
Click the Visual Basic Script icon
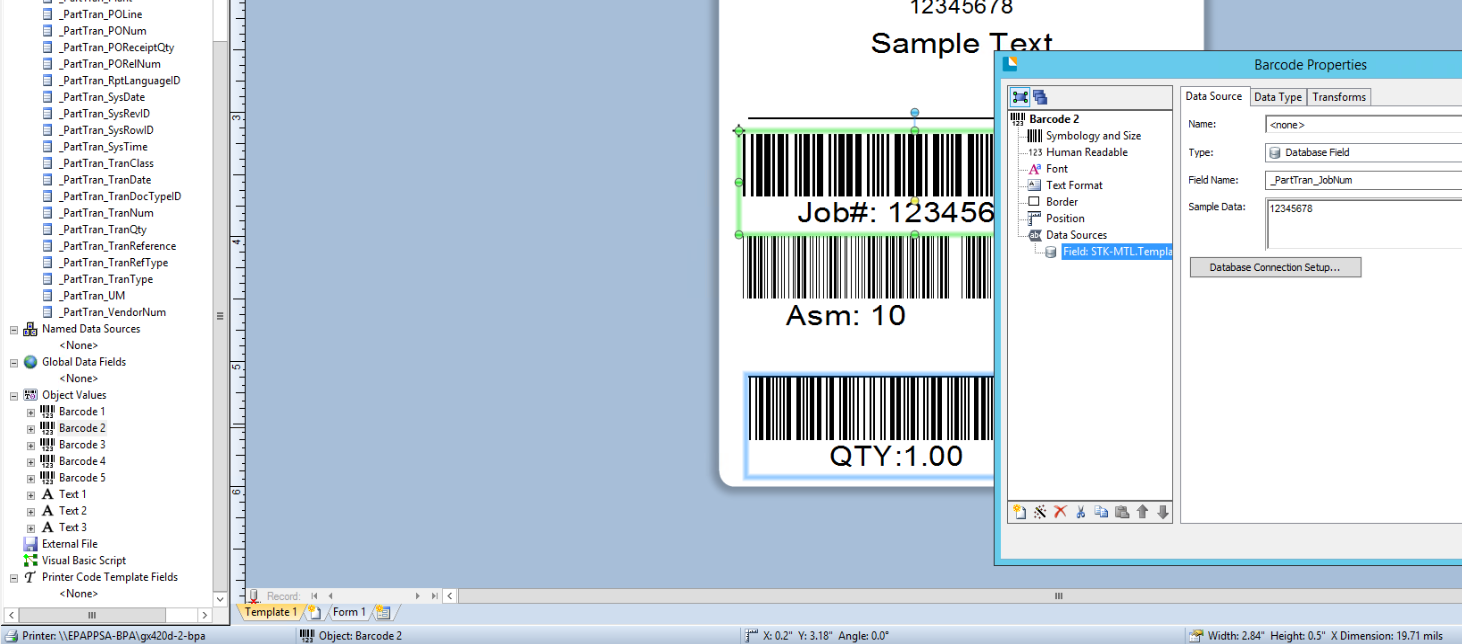(x=30, y=561)
